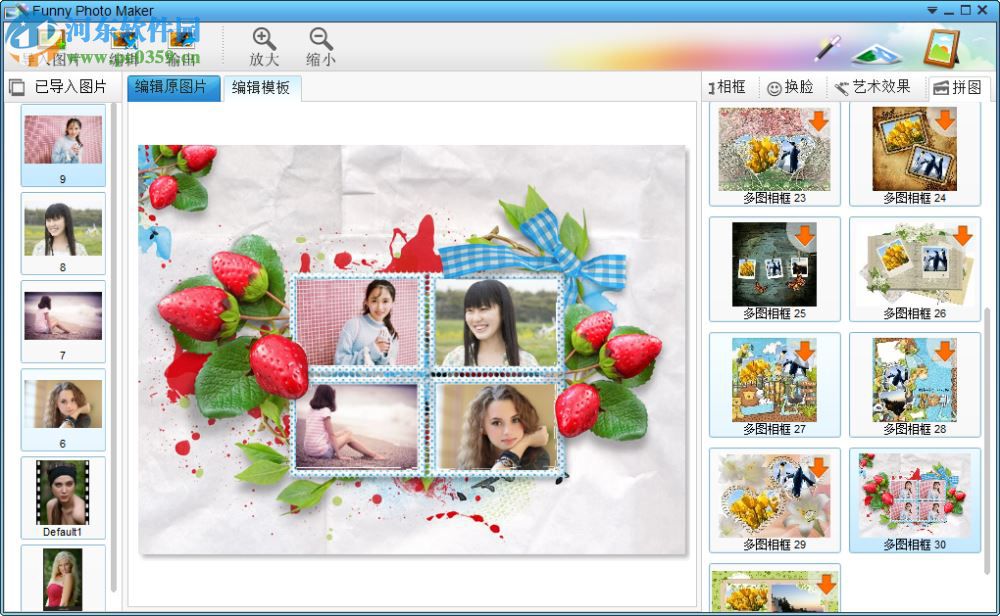The image size is (1000, 616).
Task: Open the framed picture icon at top right
Action: pos(941,47)
